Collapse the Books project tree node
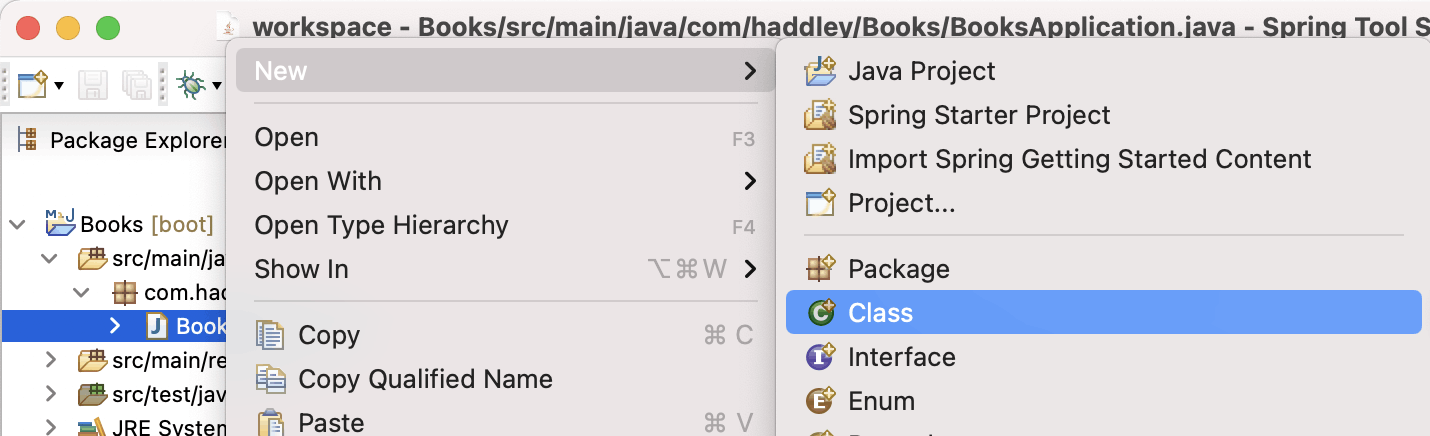The width and height of the screenshot is (1430, 436). 17,224
